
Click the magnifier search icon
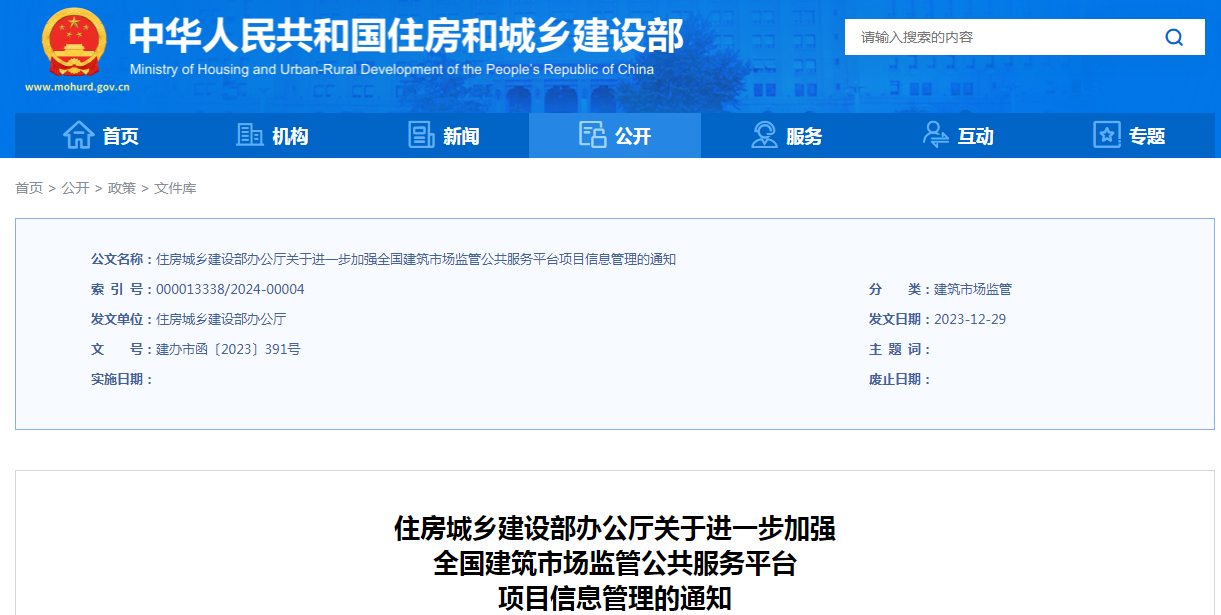1174,36
